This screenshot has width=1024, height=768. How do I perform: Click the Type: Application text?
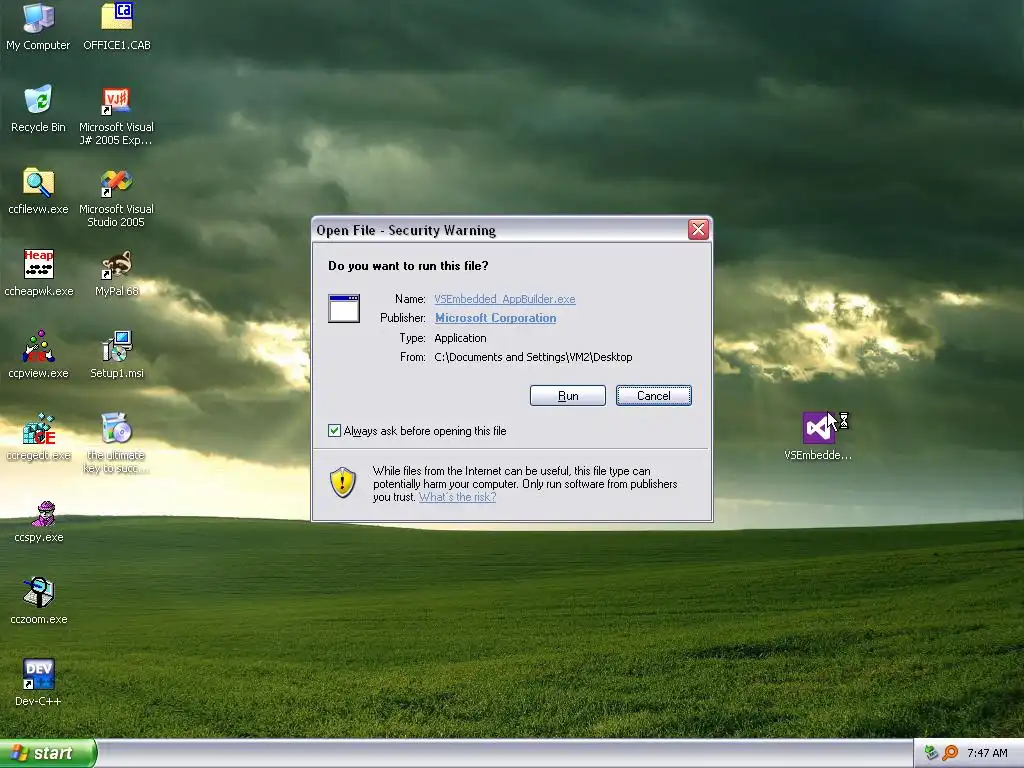(x=443, y=338)
